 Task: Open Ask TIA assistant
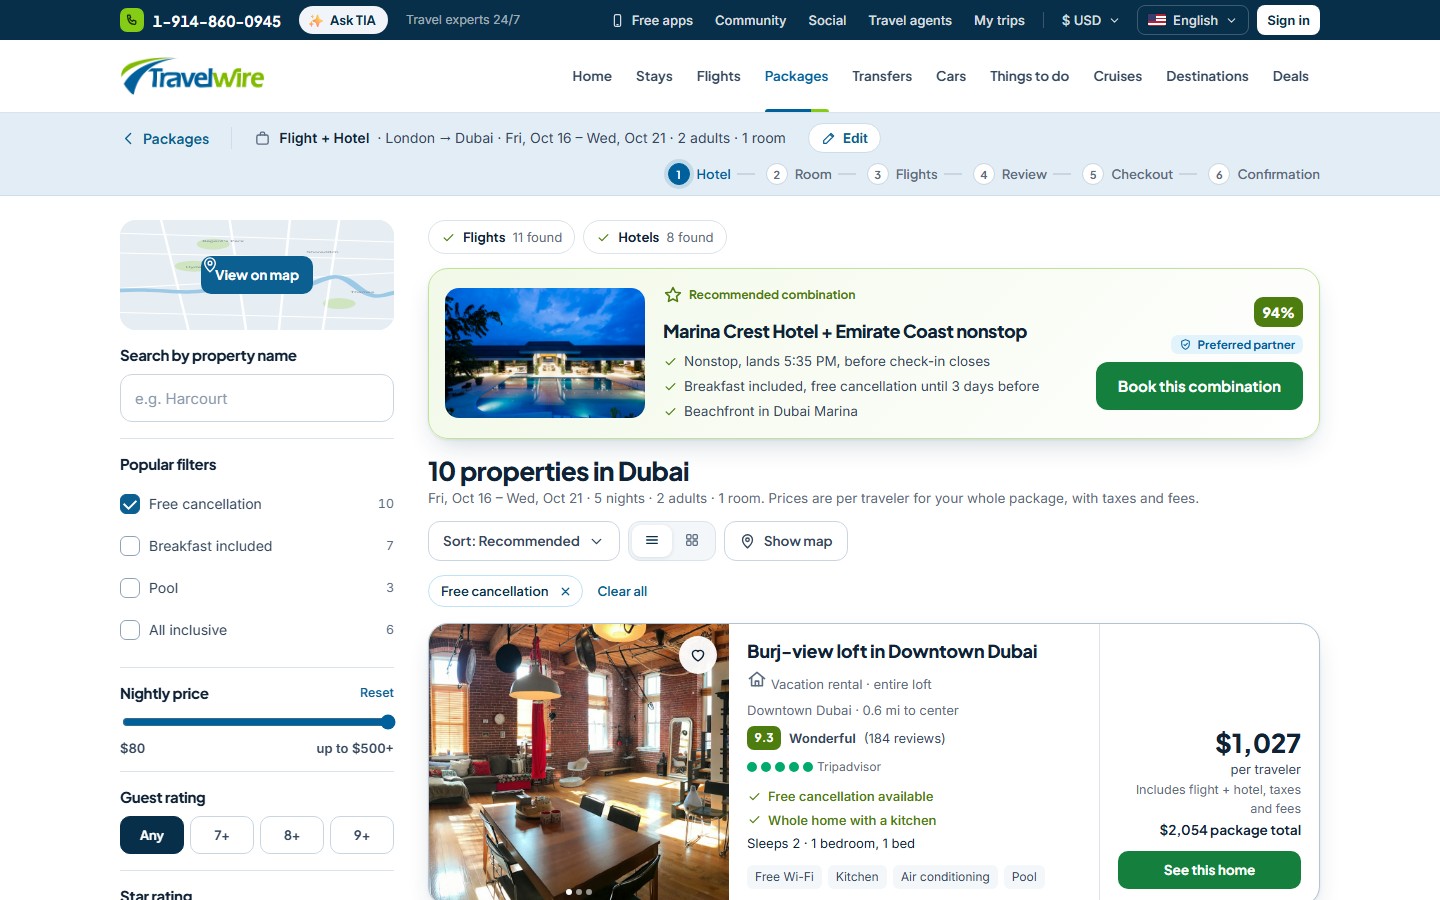tap(343, 20)
